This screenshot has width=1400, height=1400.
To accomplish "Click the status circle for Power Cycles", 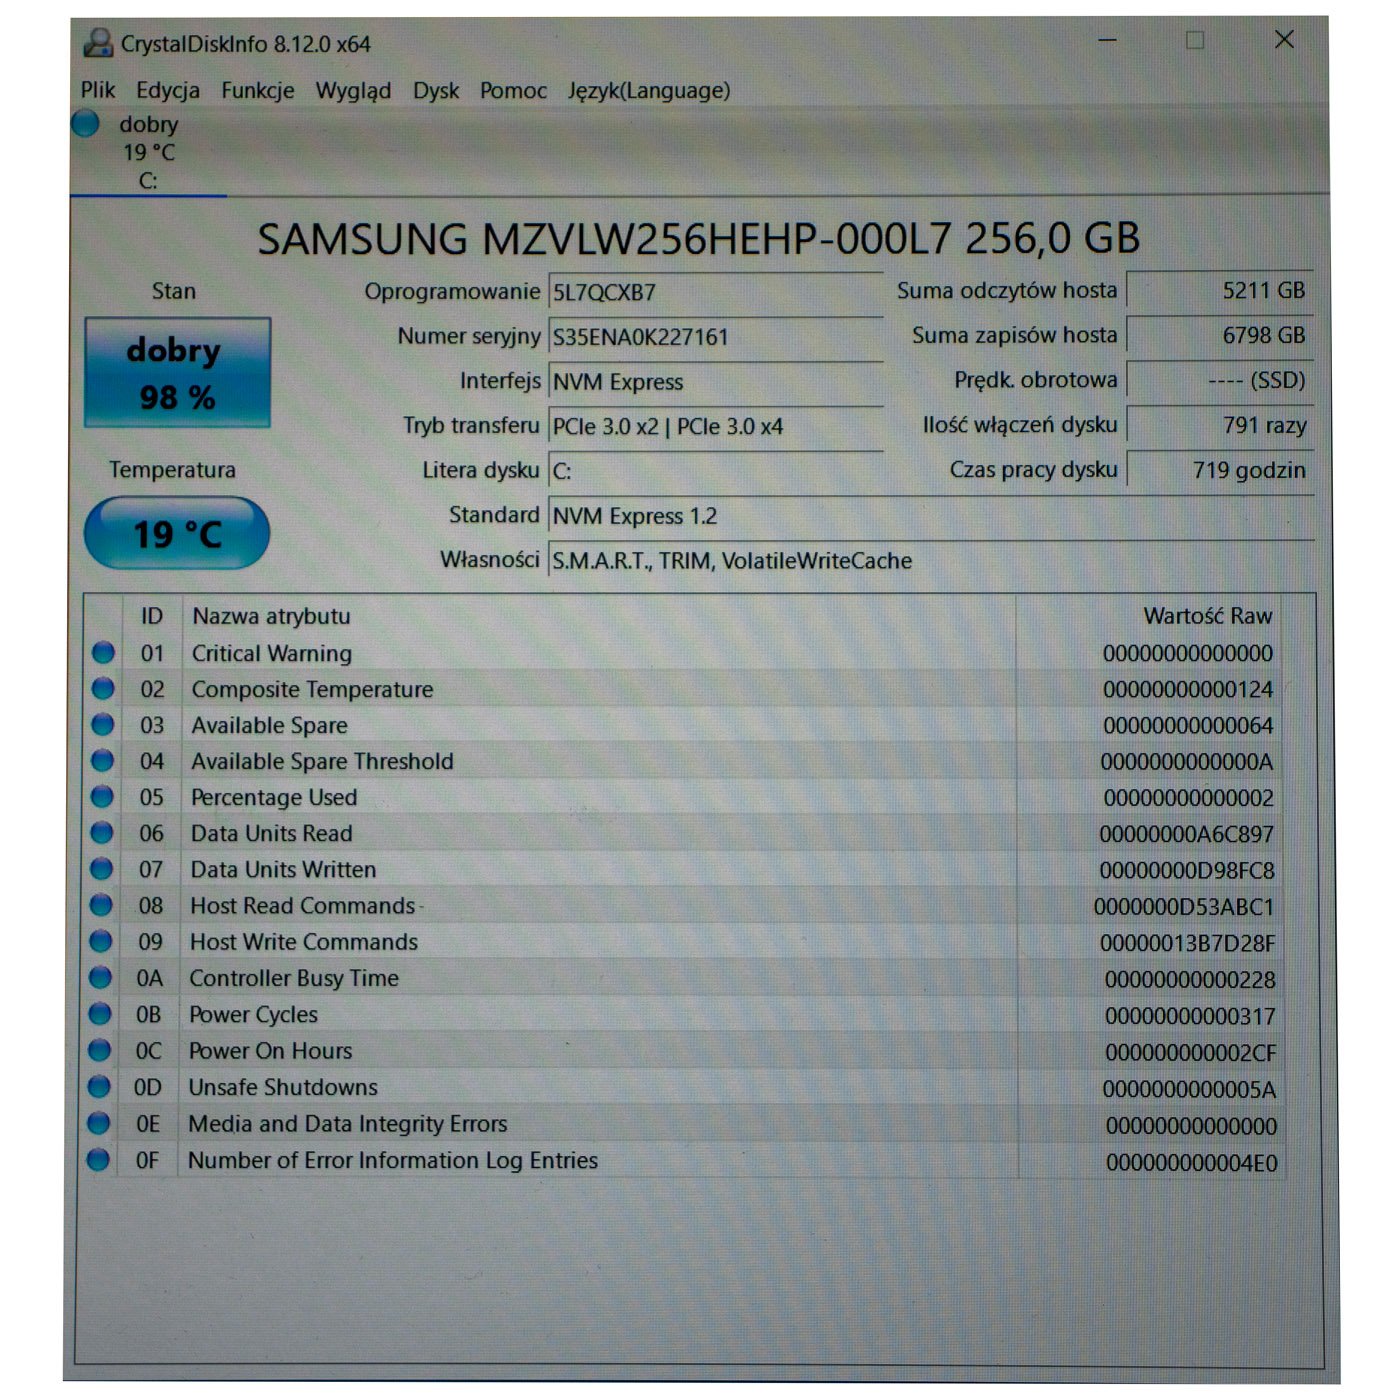I will (x=100, y=1014).
